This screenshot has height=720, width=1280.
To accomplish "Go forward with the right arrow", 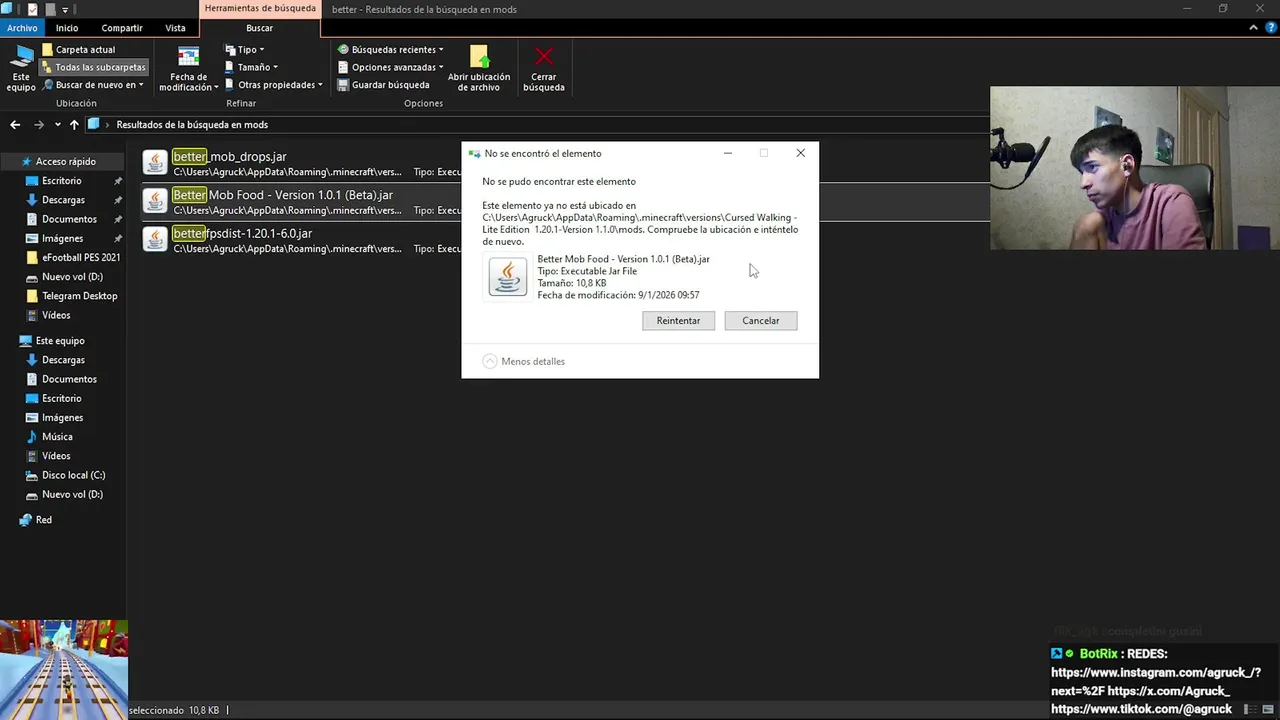I will [x=39, y=125].
